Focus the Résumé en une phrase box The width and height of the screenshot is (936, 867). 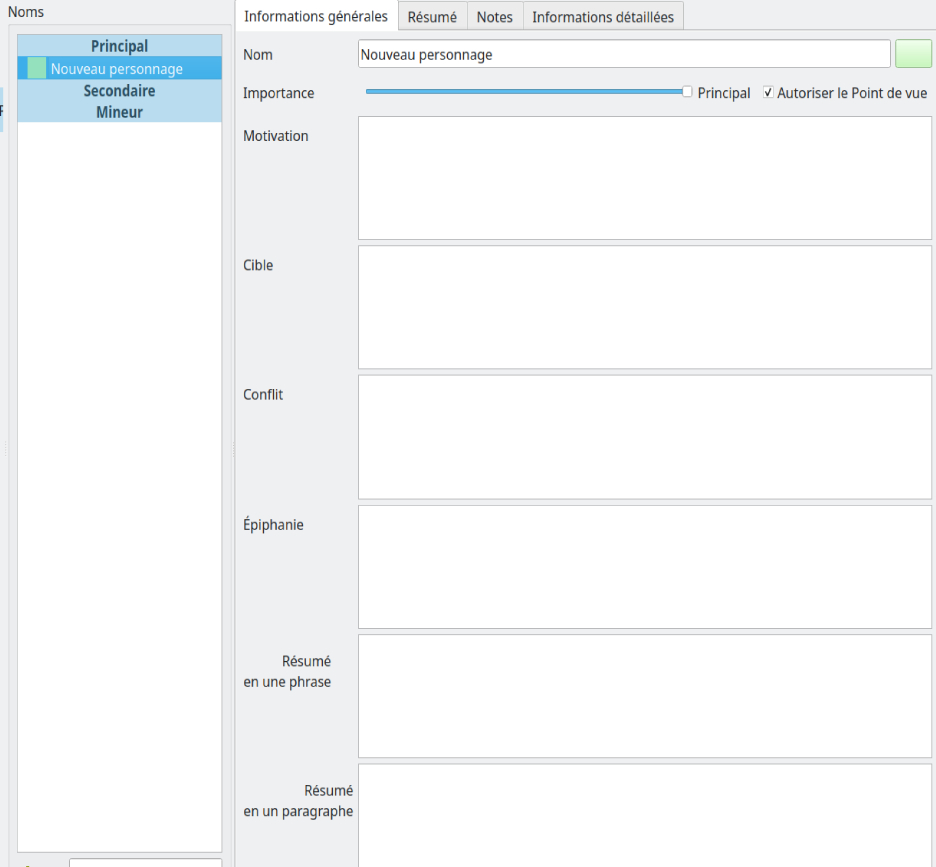(x=644, y=695)
